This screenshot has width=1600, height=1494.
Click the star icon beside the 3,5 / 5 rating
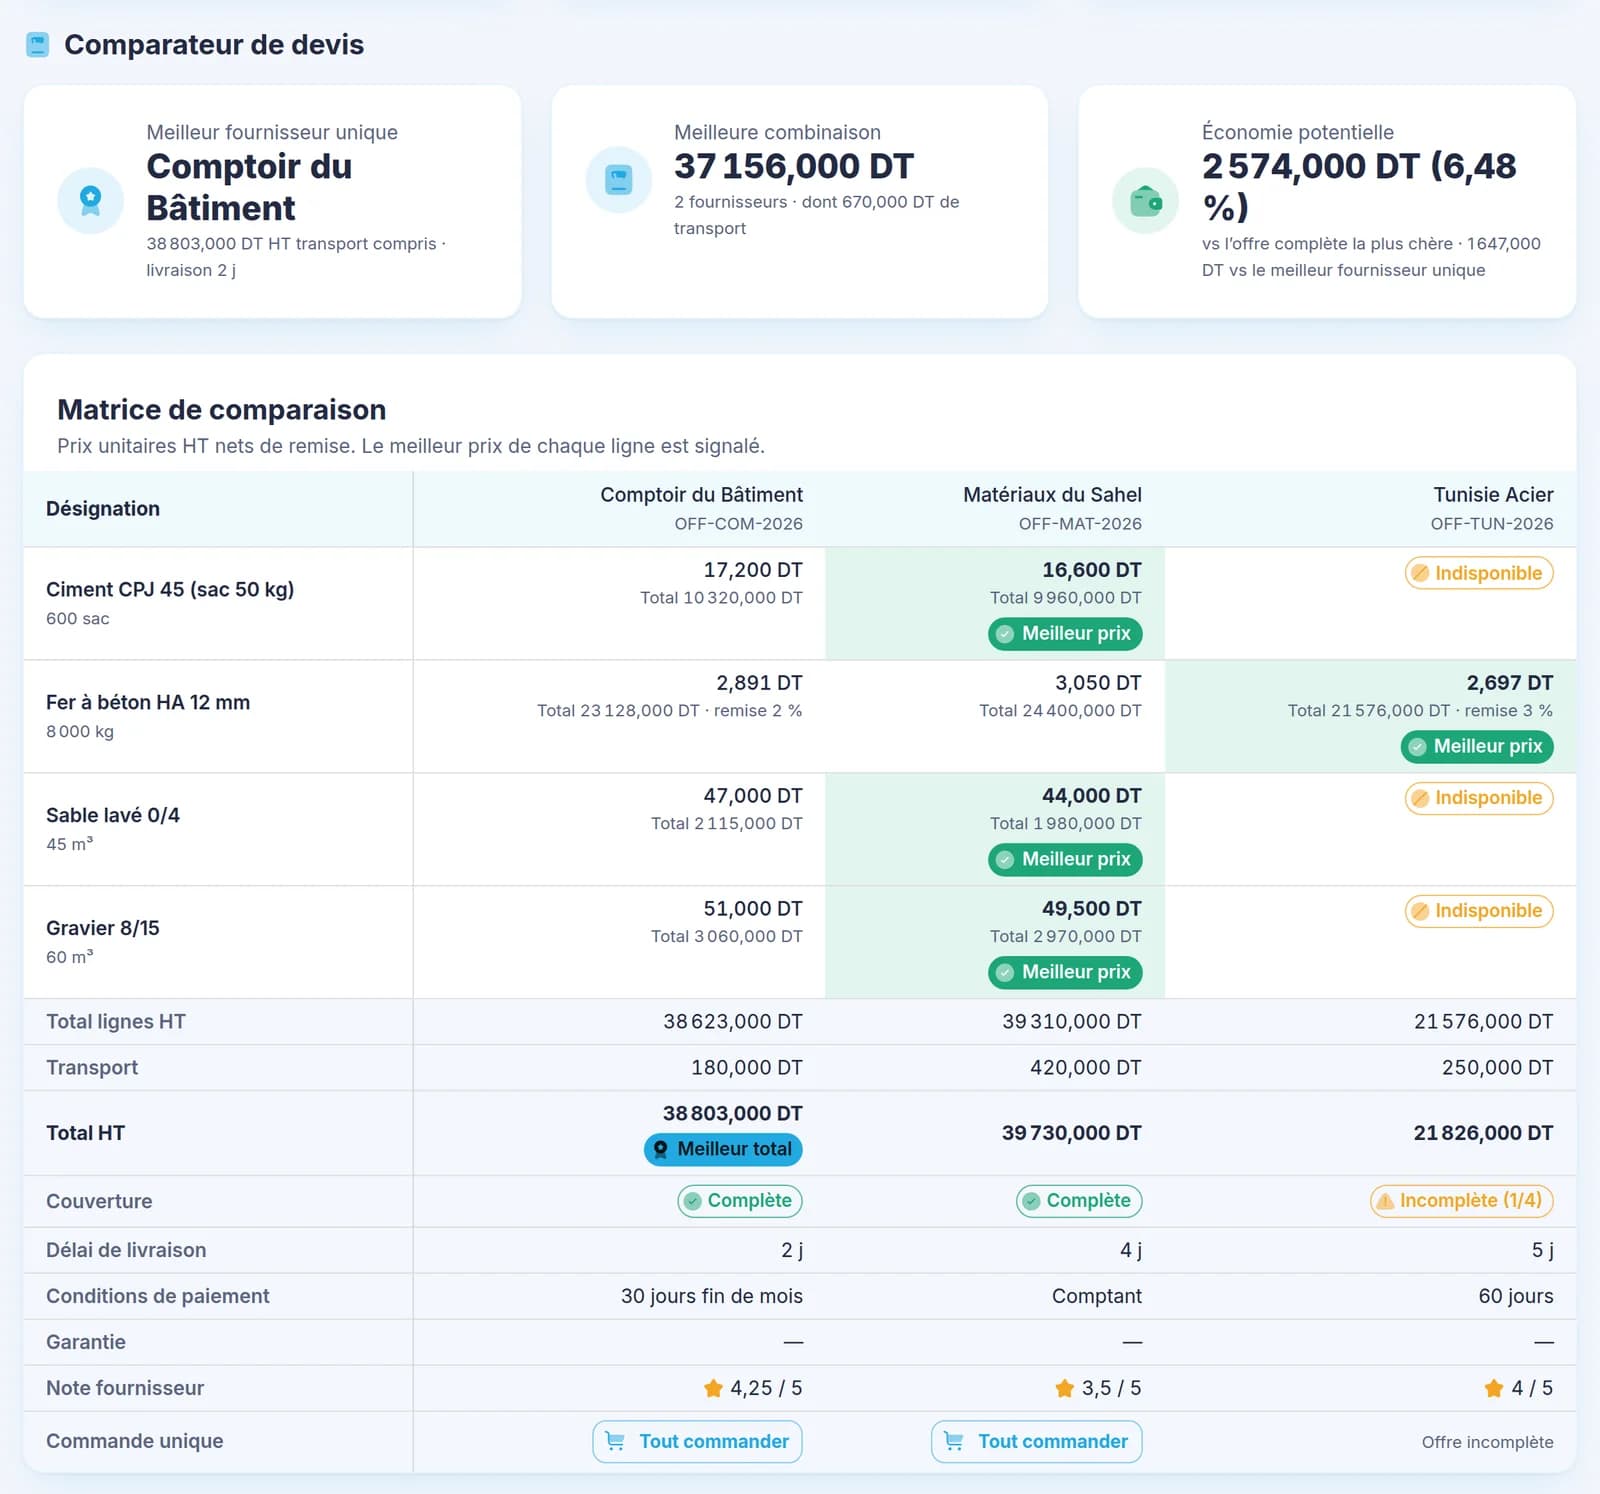tap(1065, 1388)
